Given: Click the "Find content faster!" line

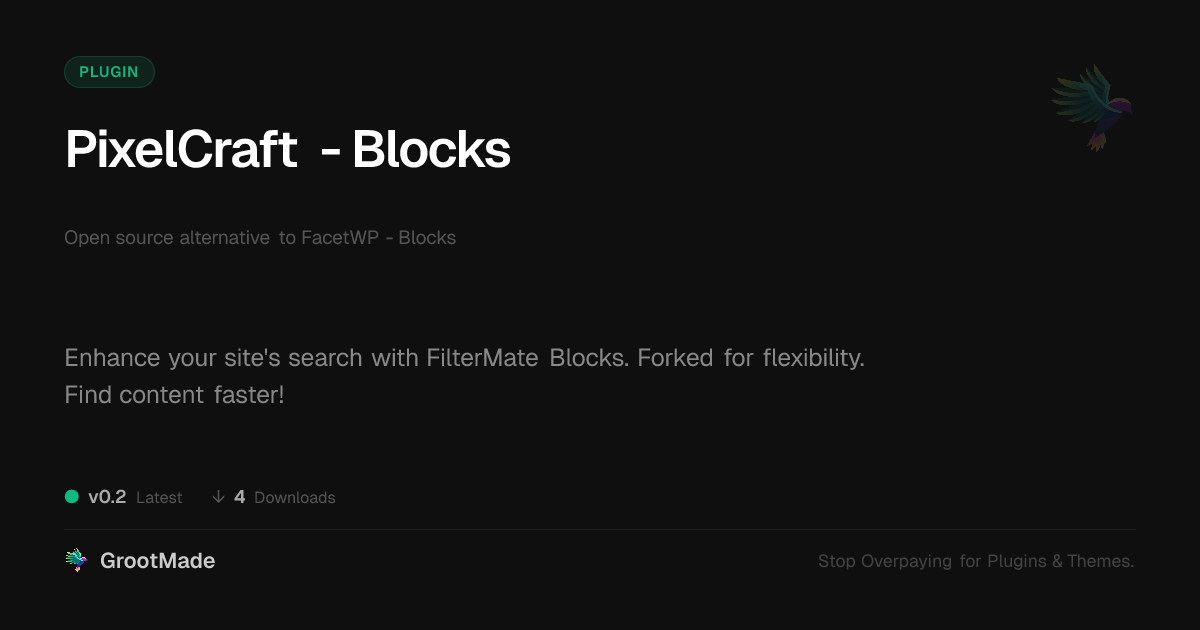Looking at the screenshot, I should click(174, 394).
